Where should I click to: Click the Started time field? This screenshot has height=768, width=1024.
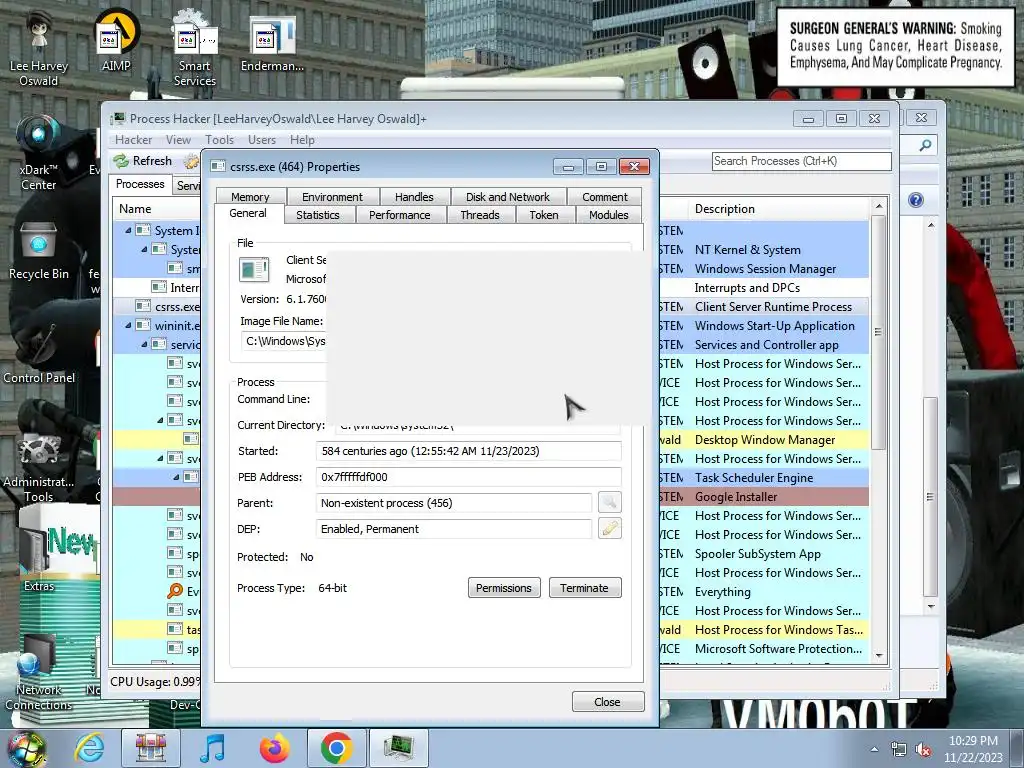point(468,451)
